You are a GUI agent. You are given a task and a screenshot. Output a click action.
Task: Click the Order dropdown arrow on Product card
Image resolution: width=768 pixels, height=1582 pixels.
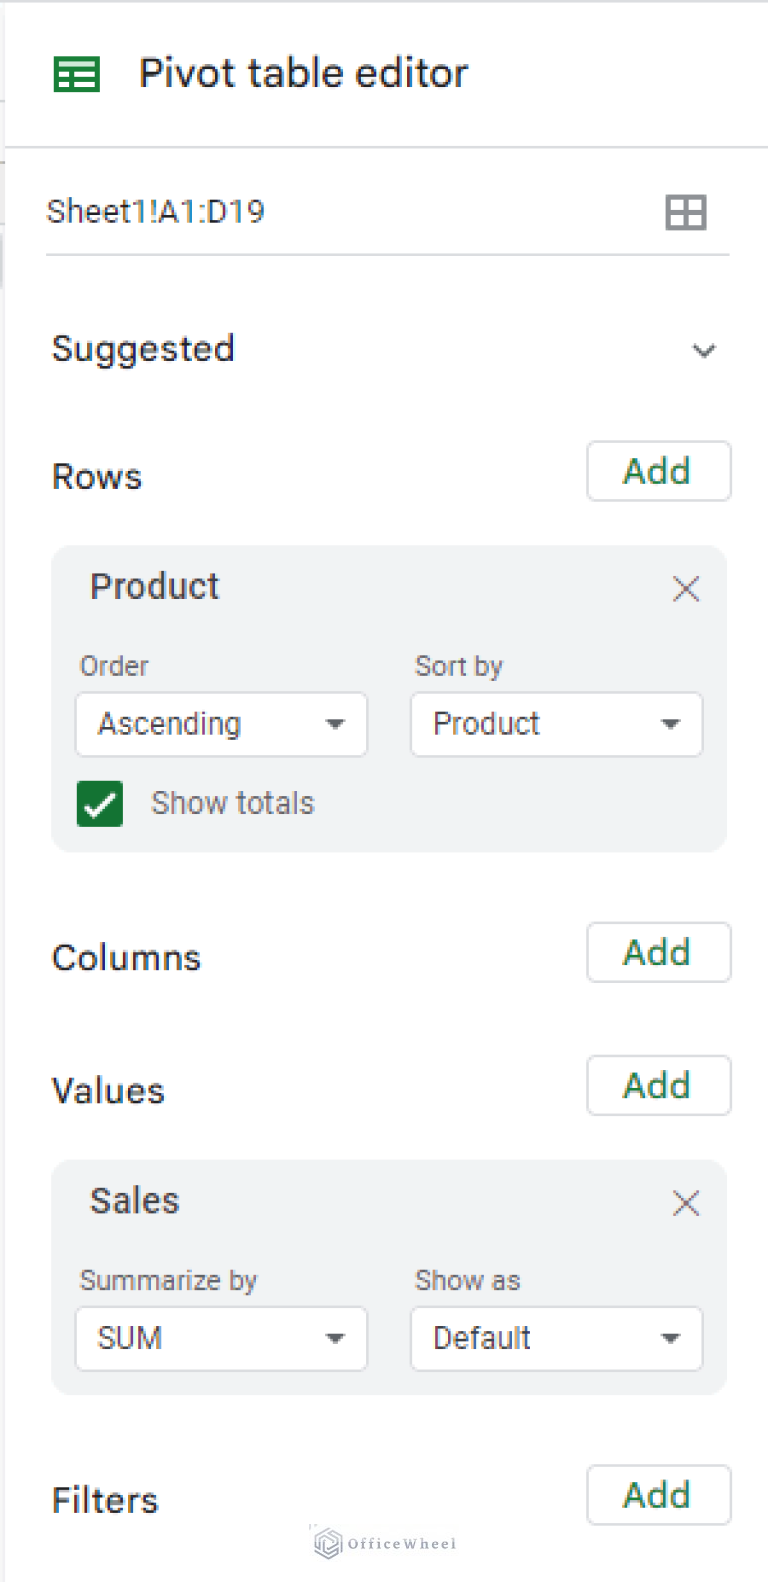pyautogui.click(x=336, y=724)
